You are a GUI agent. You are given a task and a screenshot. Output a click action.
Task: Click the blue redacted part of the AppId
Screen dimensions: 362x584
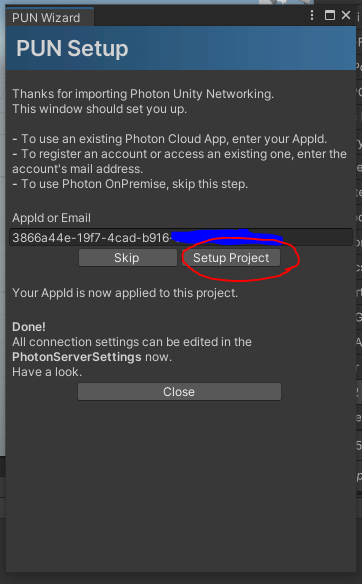[227, 237]
